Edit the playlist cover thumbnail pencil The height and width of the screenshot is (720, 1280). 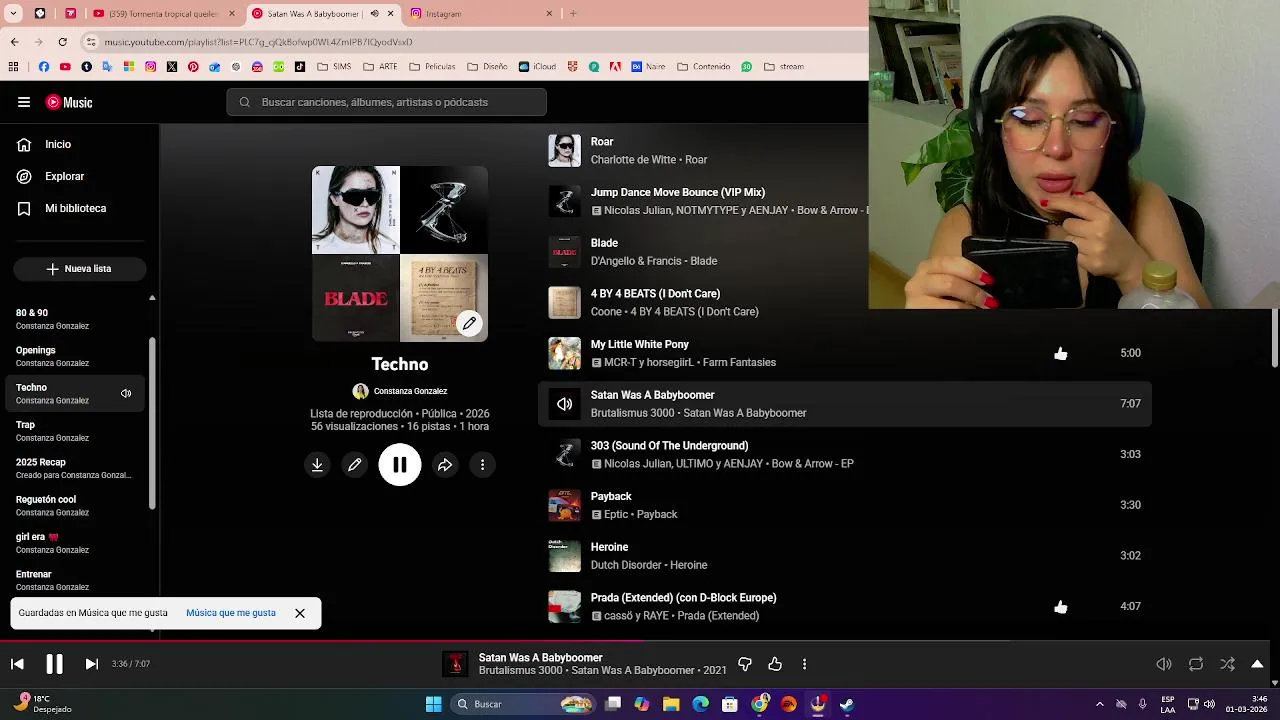pos(469,323)
